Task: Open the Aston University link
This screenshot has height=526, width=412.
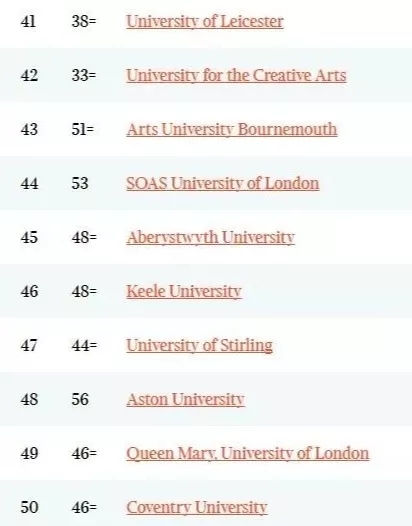Action: click(185, 399)
